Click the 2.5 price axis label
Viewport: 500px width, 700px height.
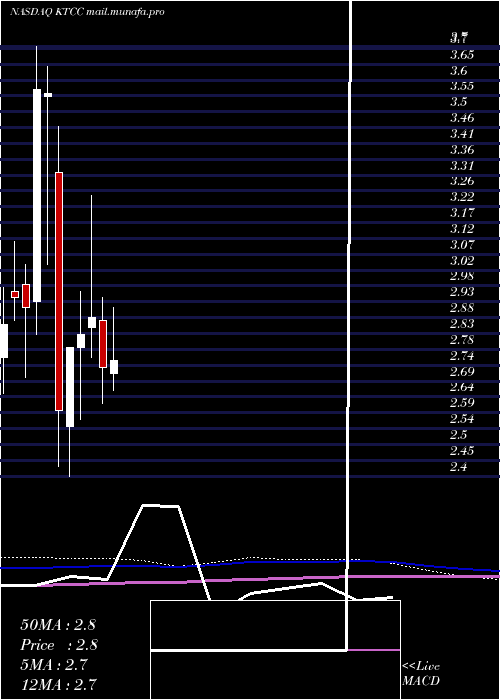pos(459,435)
